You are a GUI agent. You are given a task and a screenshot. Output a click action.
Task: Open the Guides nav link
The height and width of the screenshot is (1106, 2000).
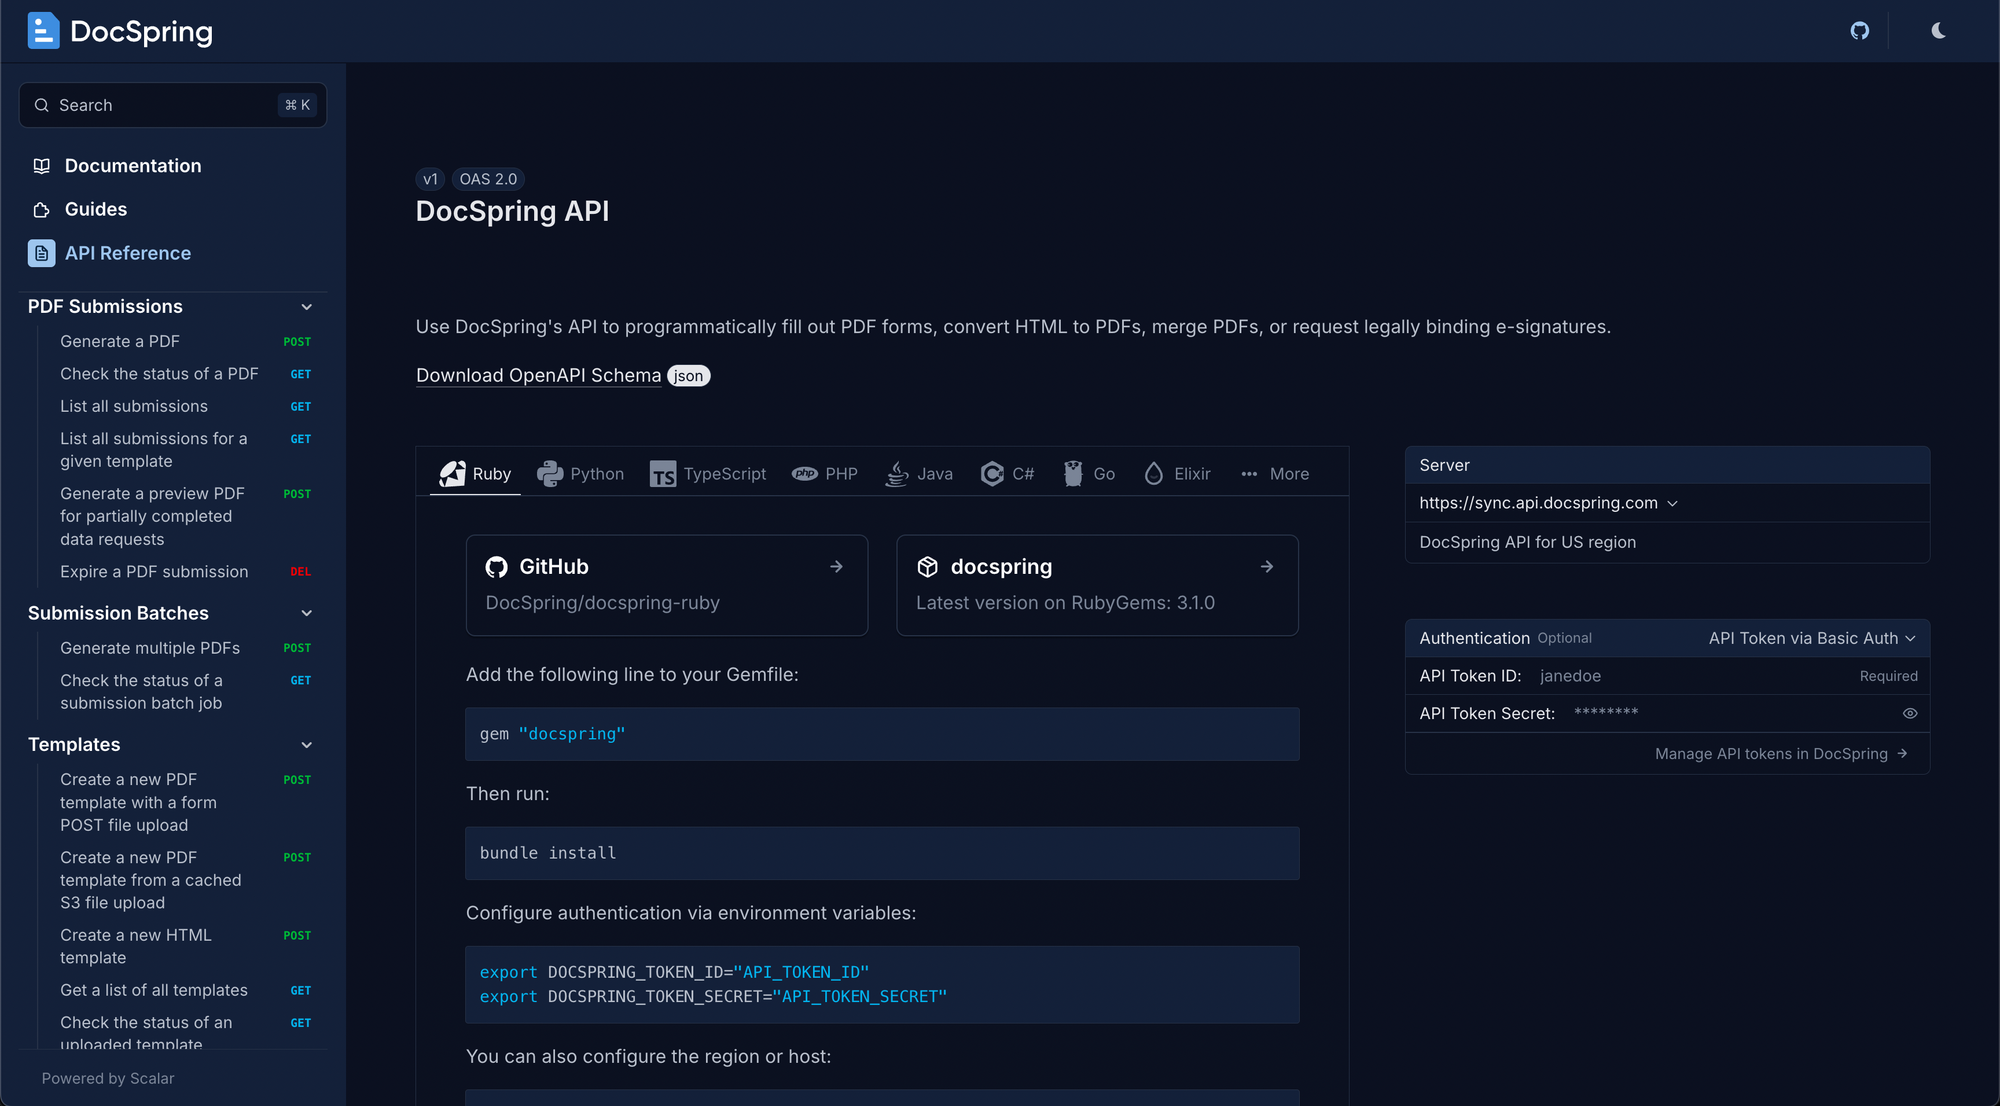pyautogui.click(x=96, y=210)
